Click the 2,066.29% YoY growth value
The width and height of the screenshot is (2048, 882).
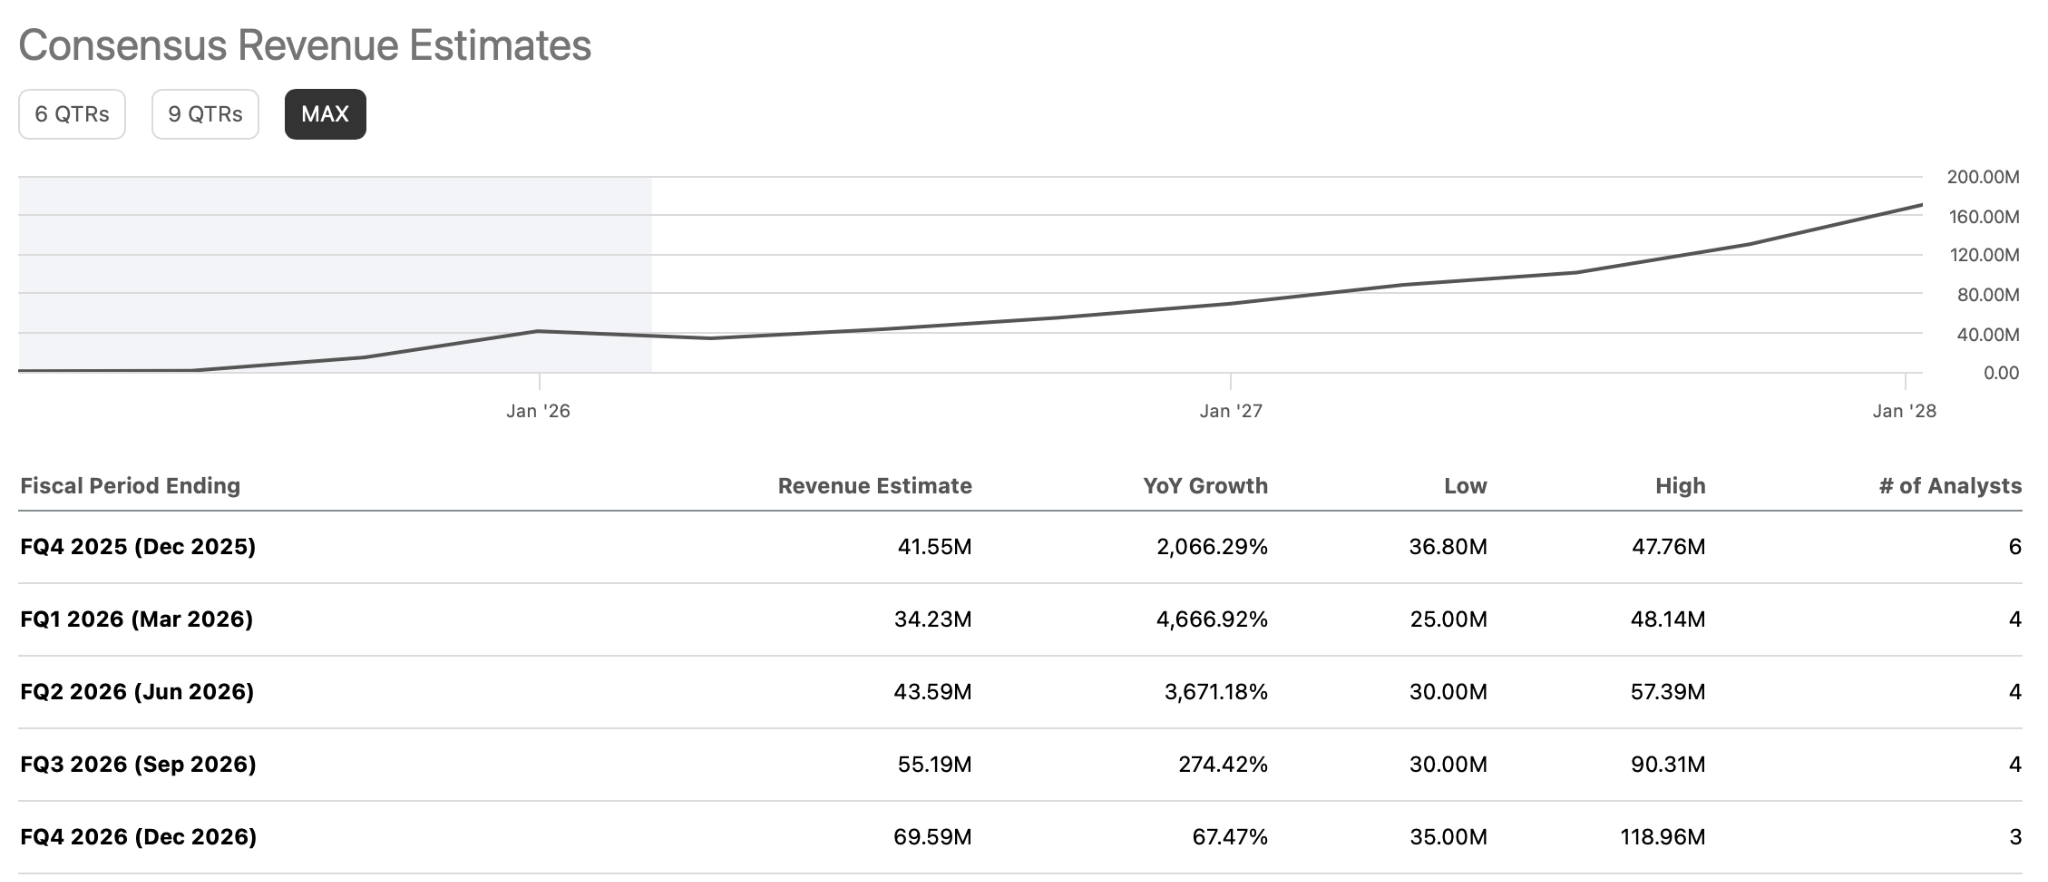[1212, 547]
